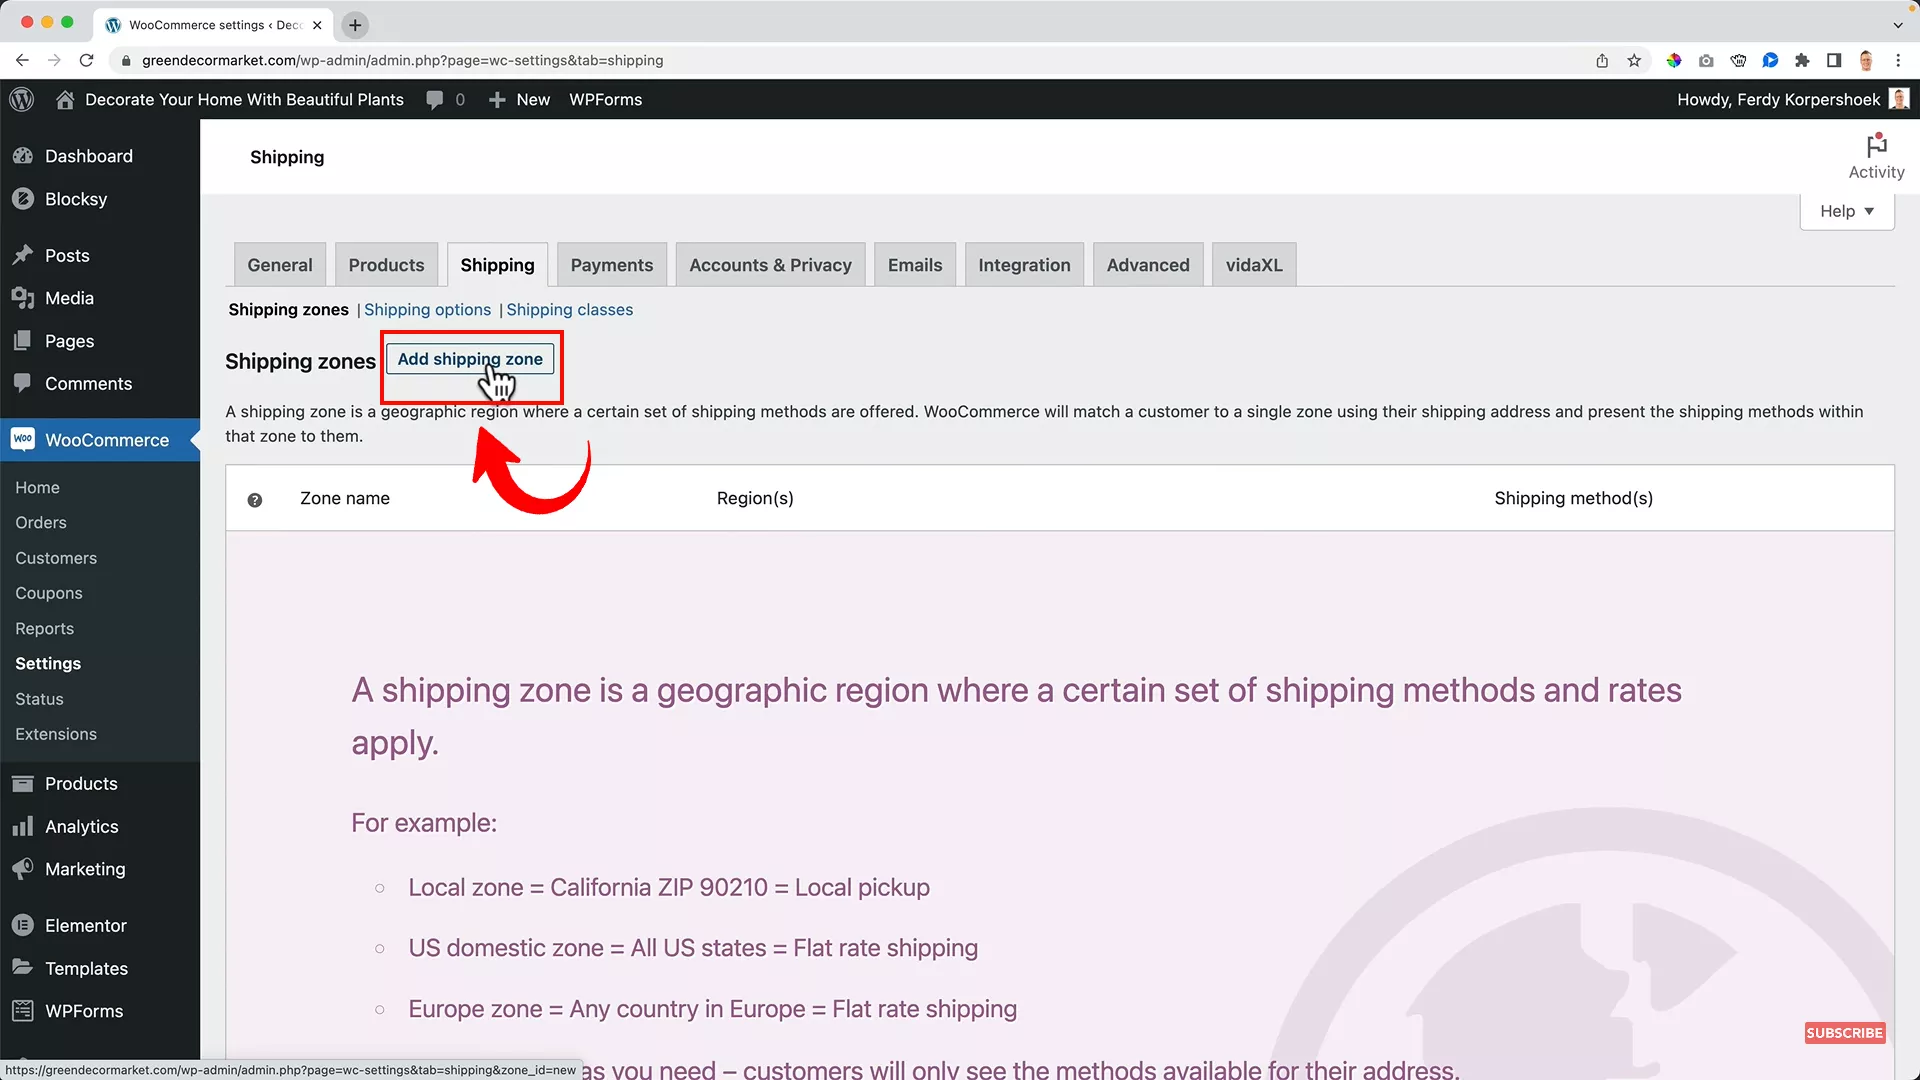Viewport: 1920px width, 1080px height.
Task: Click the help question-mark icon beside Zone name
Action: [255, 500]
